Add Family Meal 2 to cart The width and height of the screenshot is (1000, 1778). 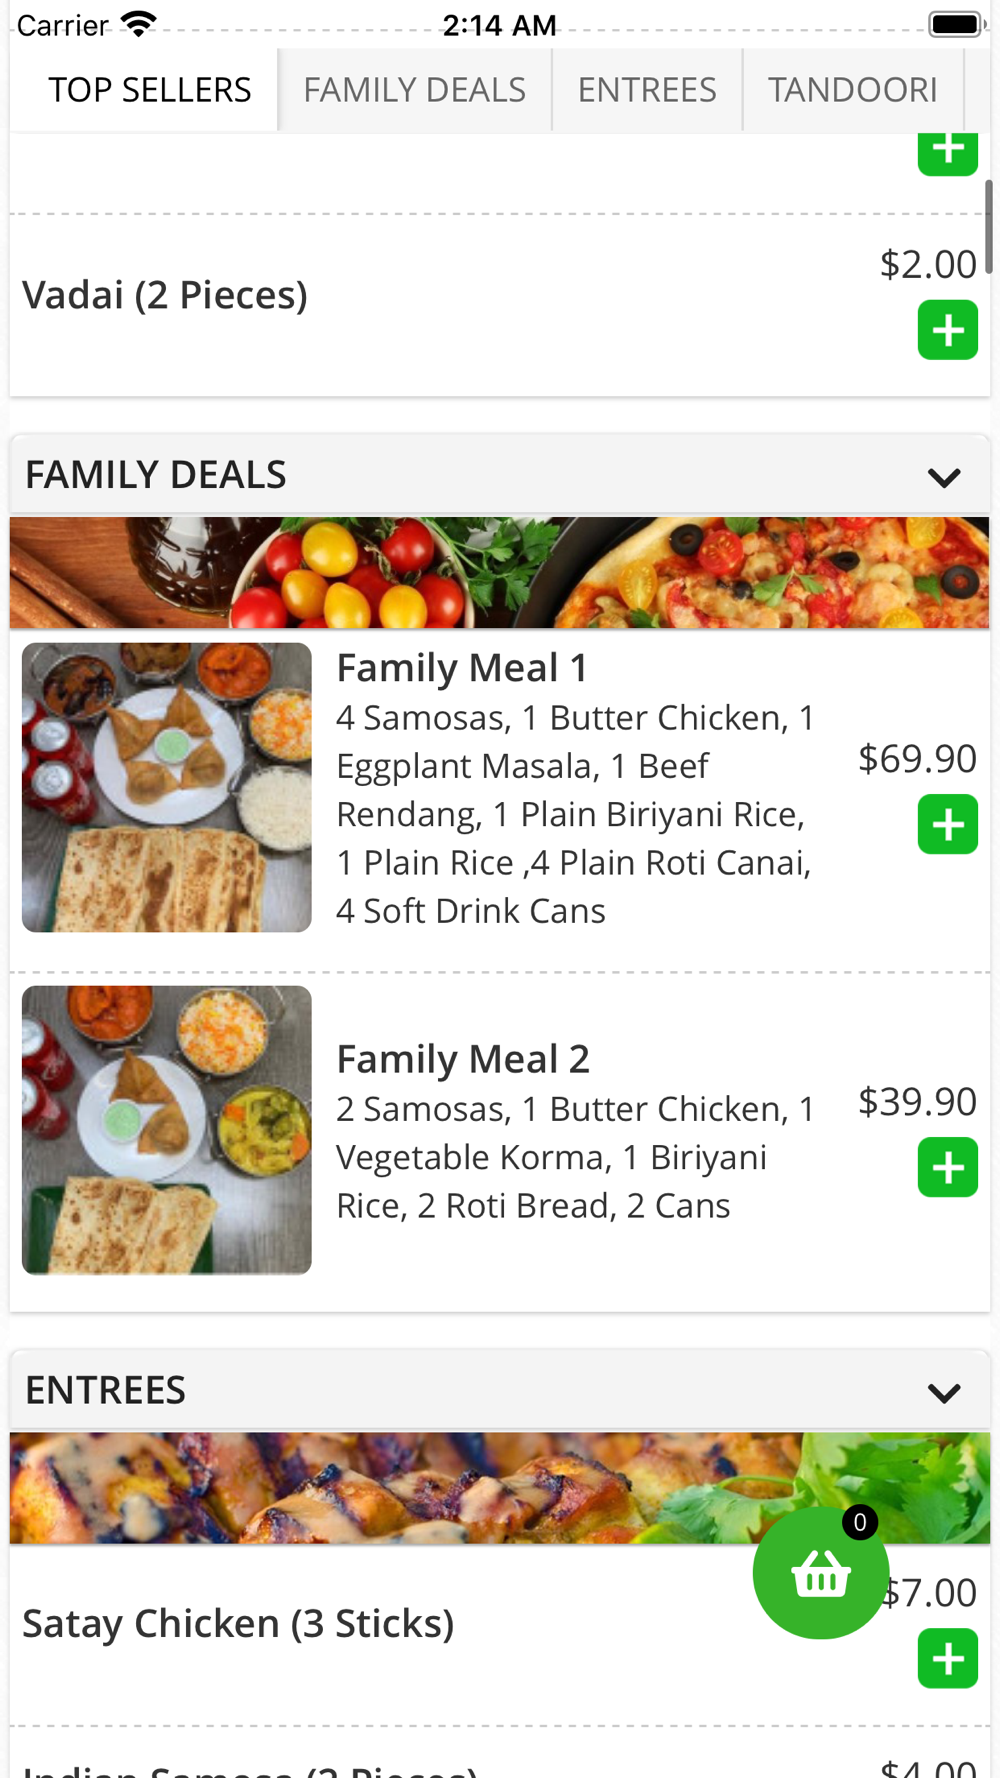pyautogui.click(x=947, y=1167)
